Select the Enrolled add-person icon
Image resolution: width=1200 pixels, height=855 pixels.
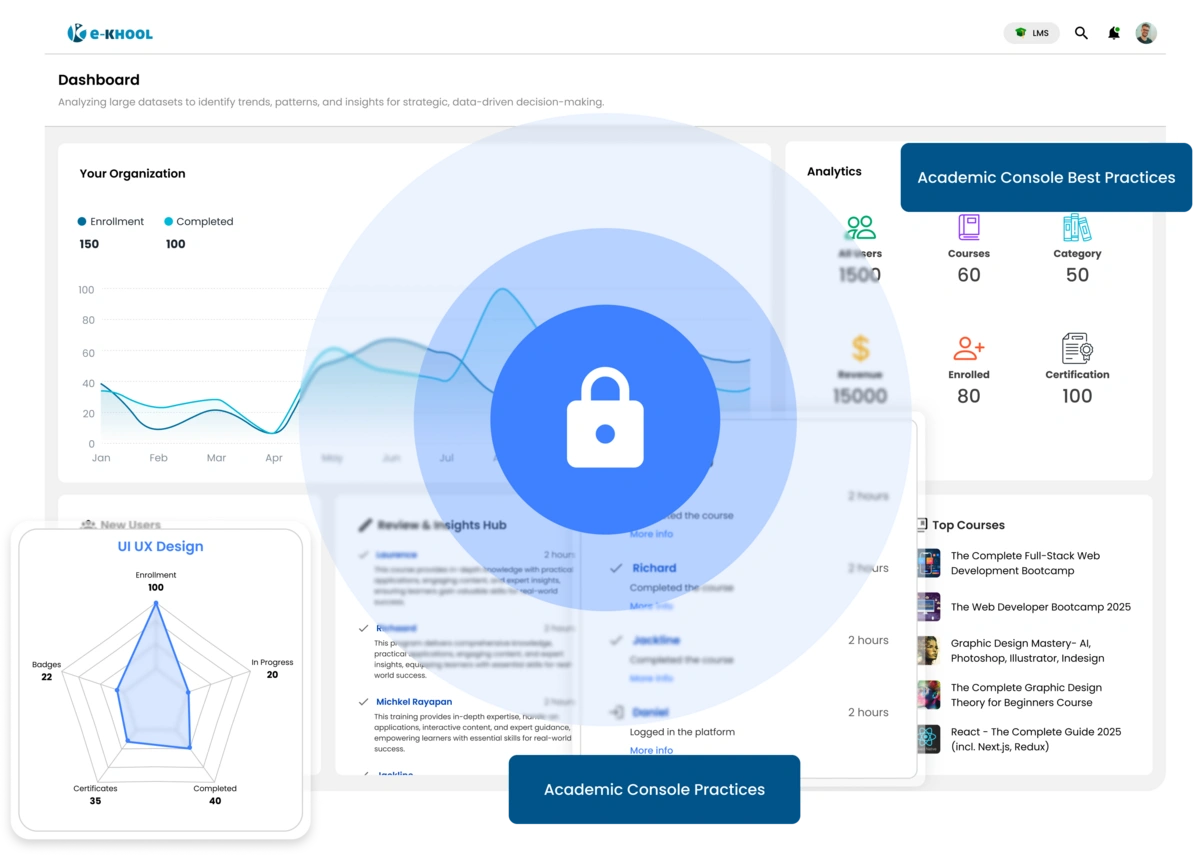click(968, 349)
